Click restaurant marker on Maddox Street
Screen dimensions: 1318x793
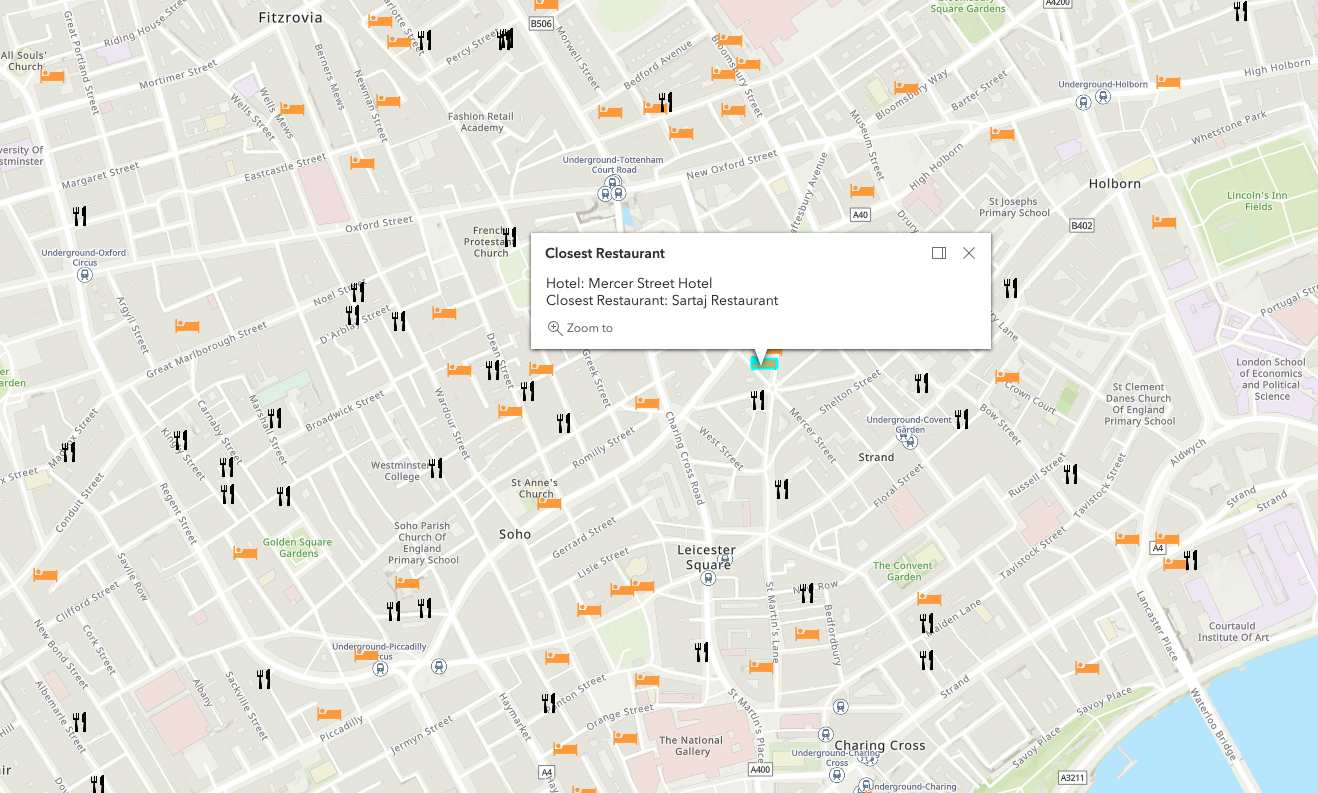69,452
